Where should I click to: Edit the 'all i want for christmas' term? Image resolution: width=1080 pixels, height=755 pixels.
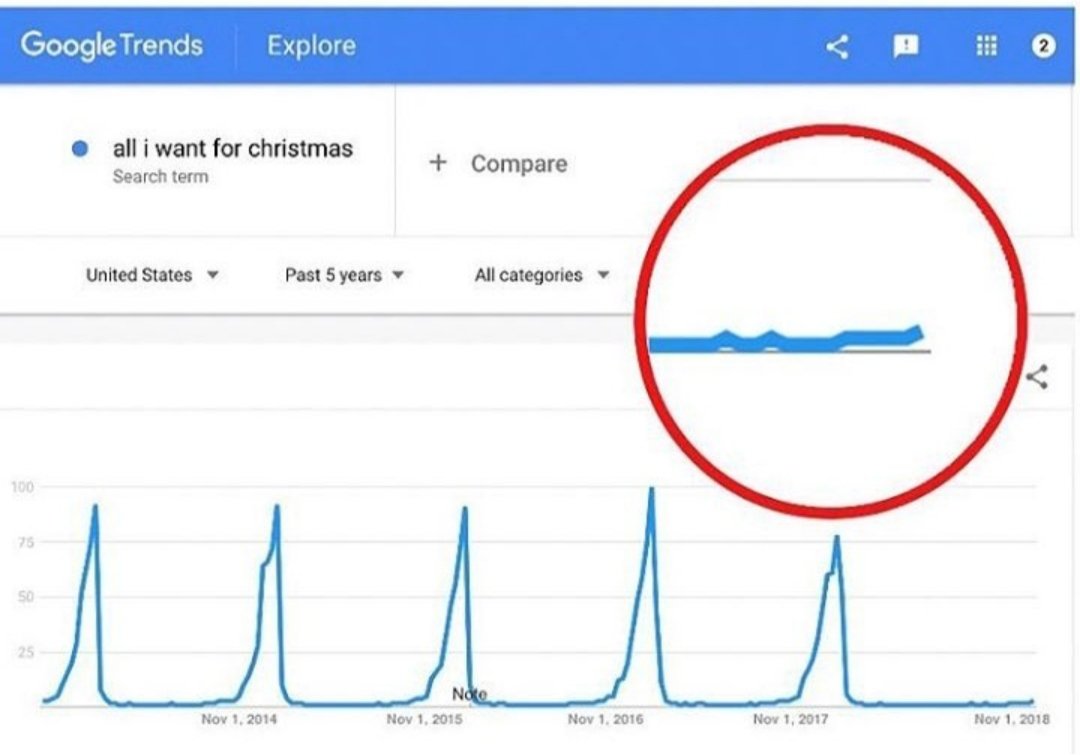pyautogui.click(x=233, y=148)
